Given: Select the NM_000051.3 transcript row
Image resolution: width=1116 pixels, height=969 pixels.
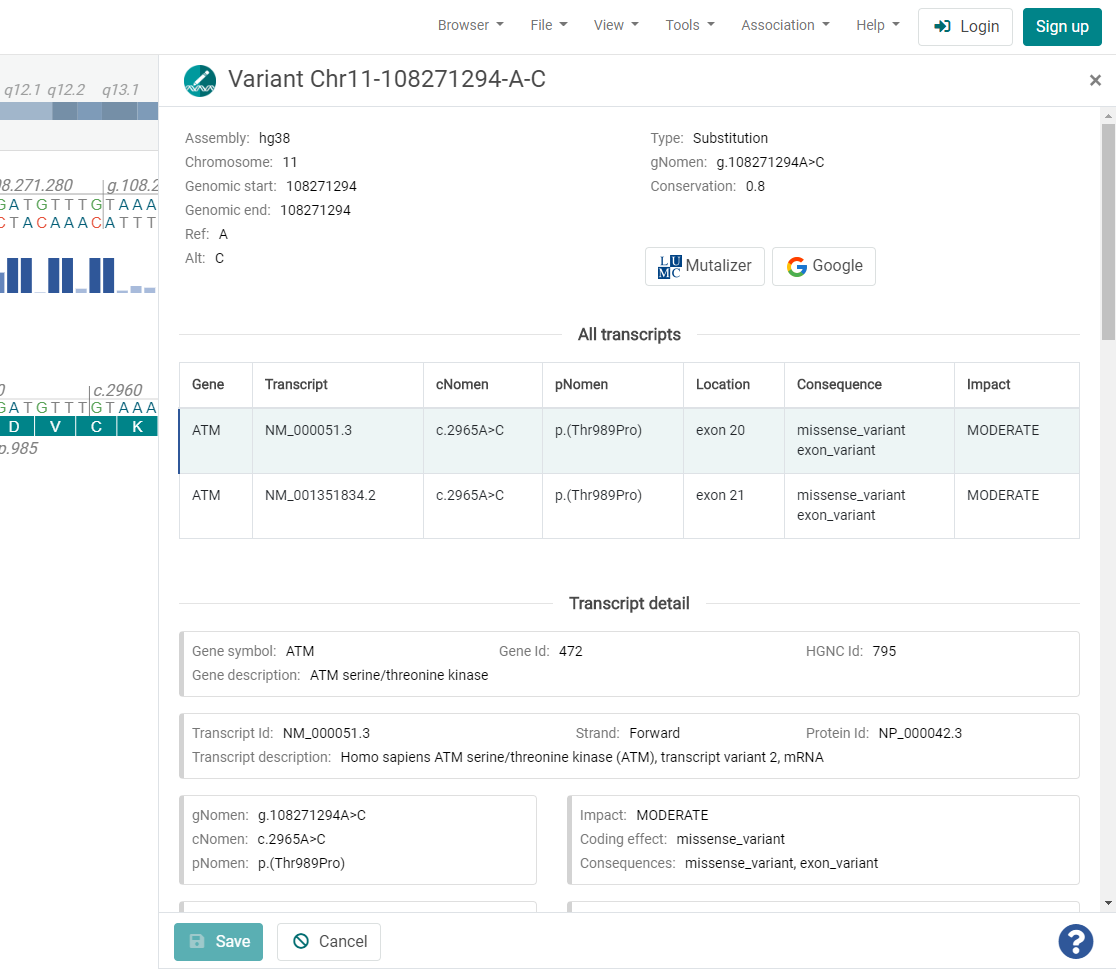Looking at the screenshot, I should (x=628, y=440).
